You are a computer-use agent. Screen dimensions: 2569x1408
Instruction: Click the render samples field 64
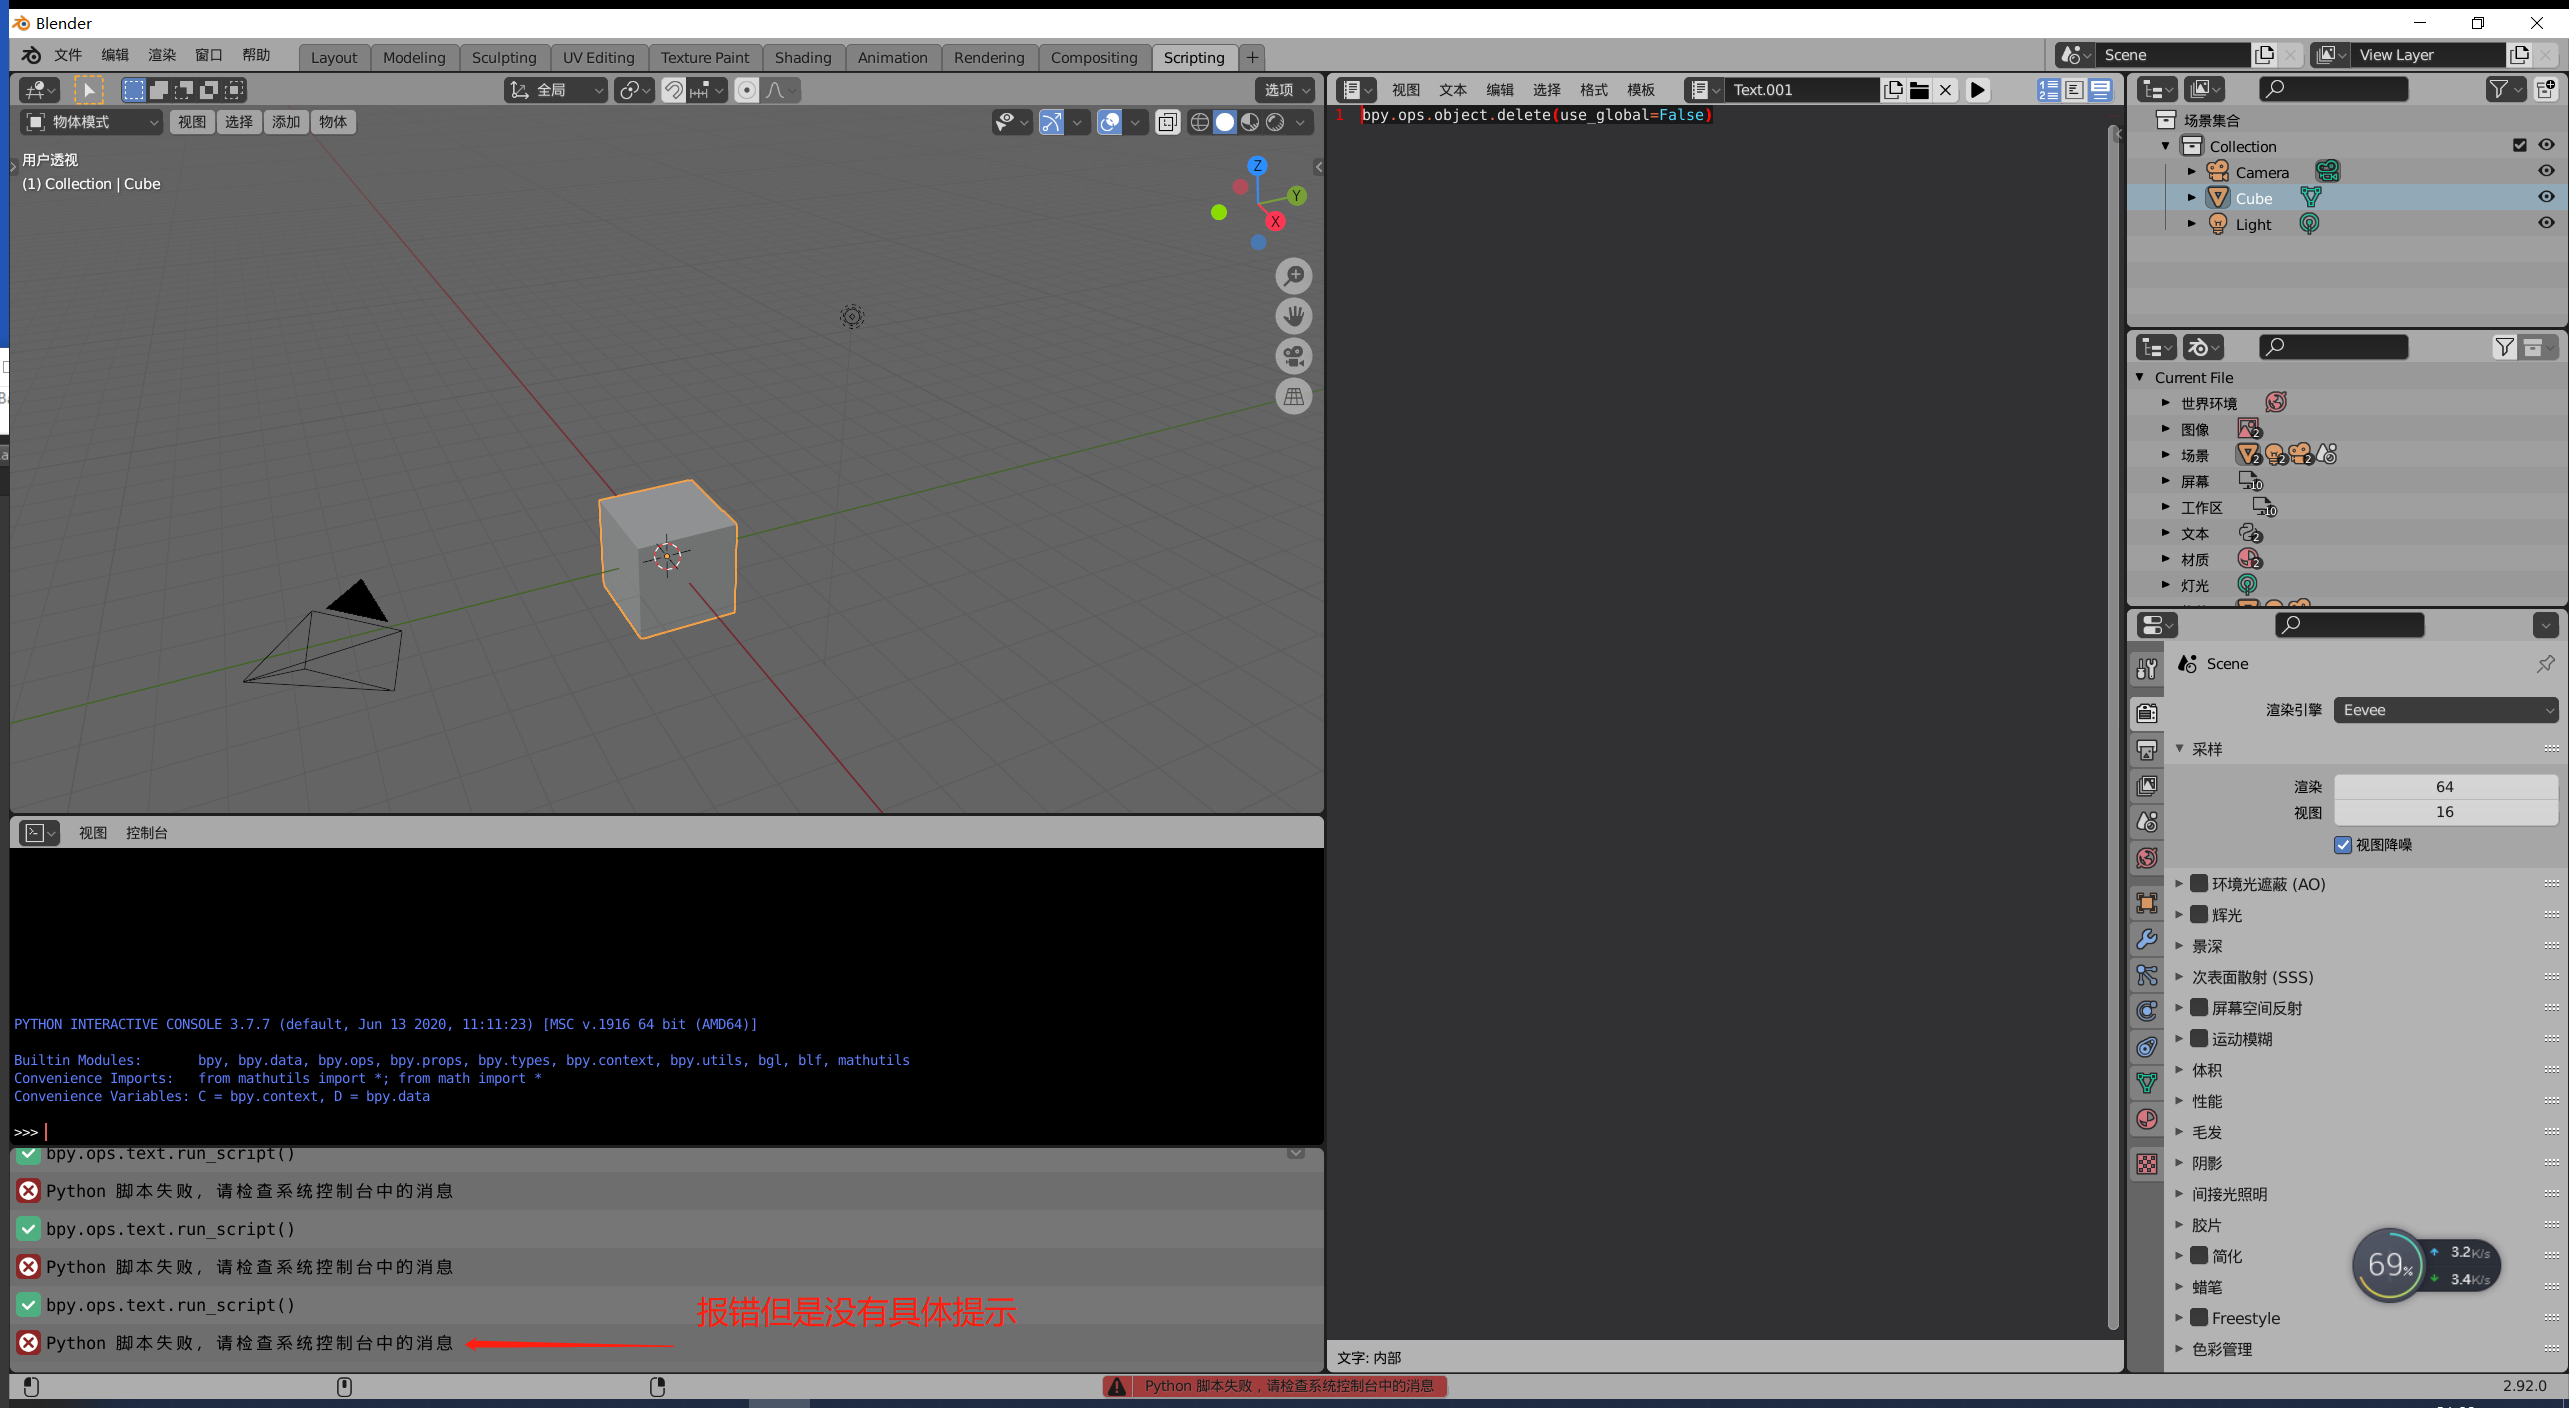pyautogui.click(x=2446, y=787)
